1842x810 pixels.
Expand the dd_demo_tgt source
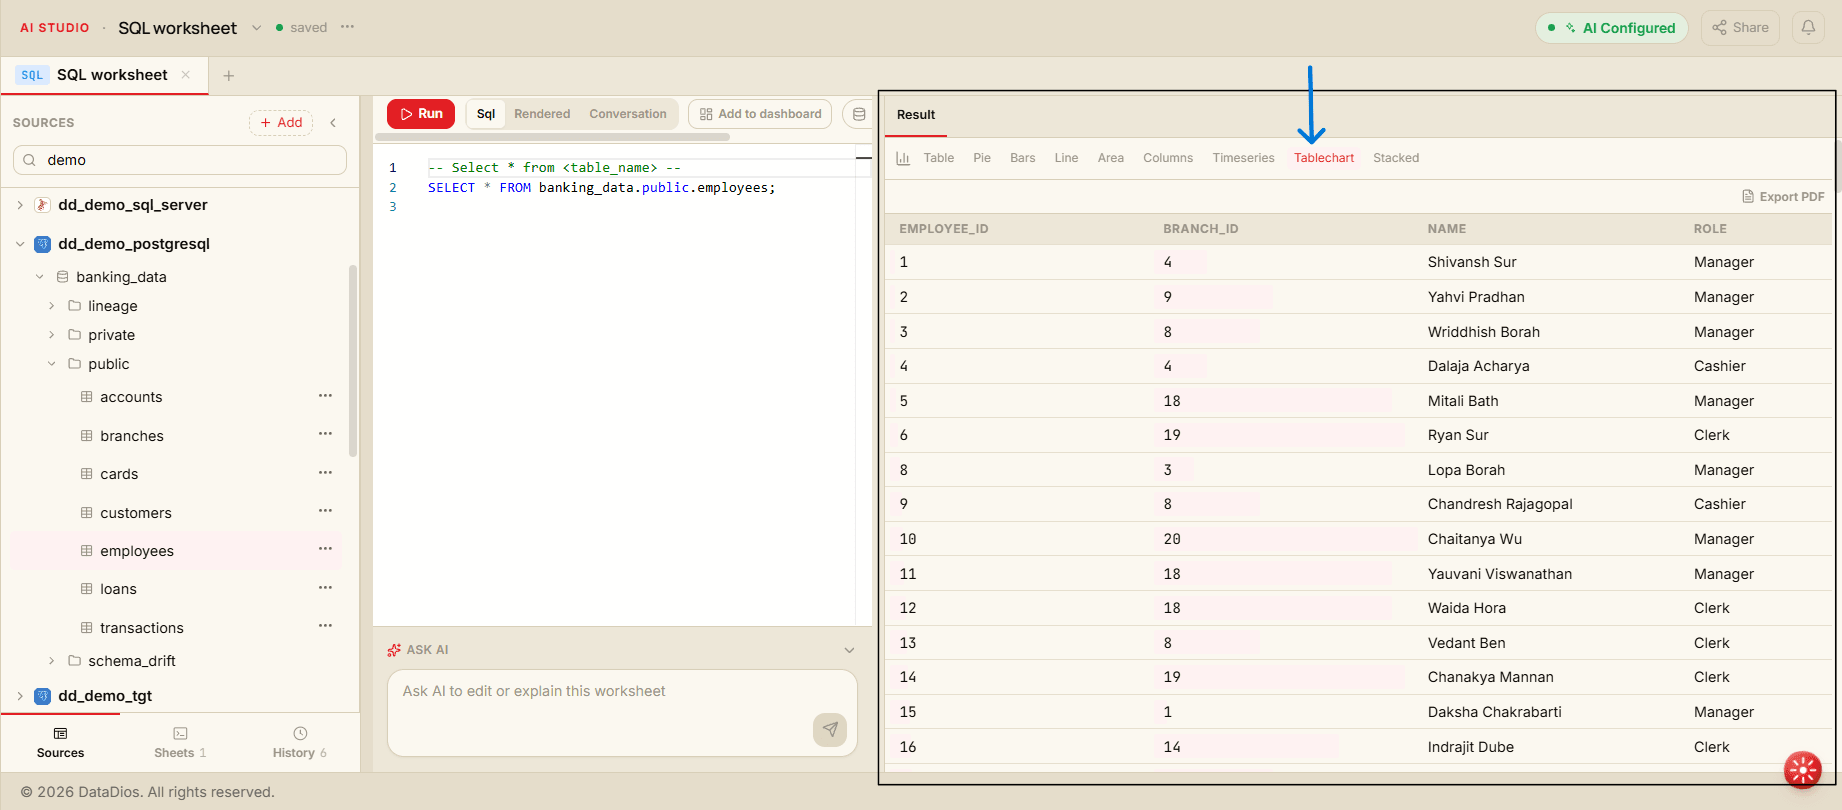click(20, 696)
